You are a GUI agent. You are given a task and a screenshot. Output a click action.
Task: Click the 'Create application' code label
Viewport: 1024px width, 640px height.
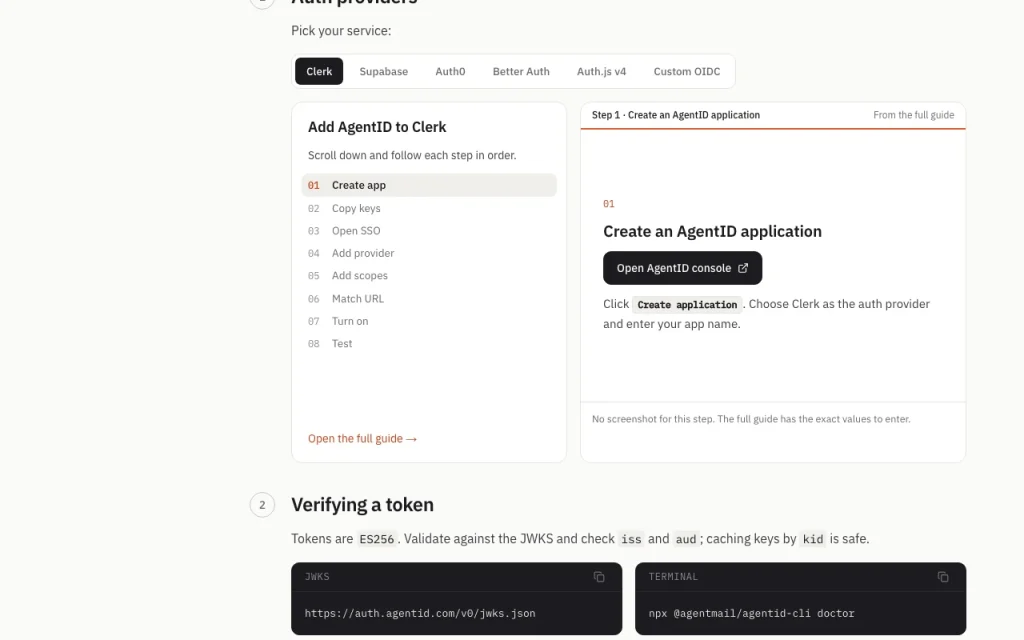tap(687, 305)
